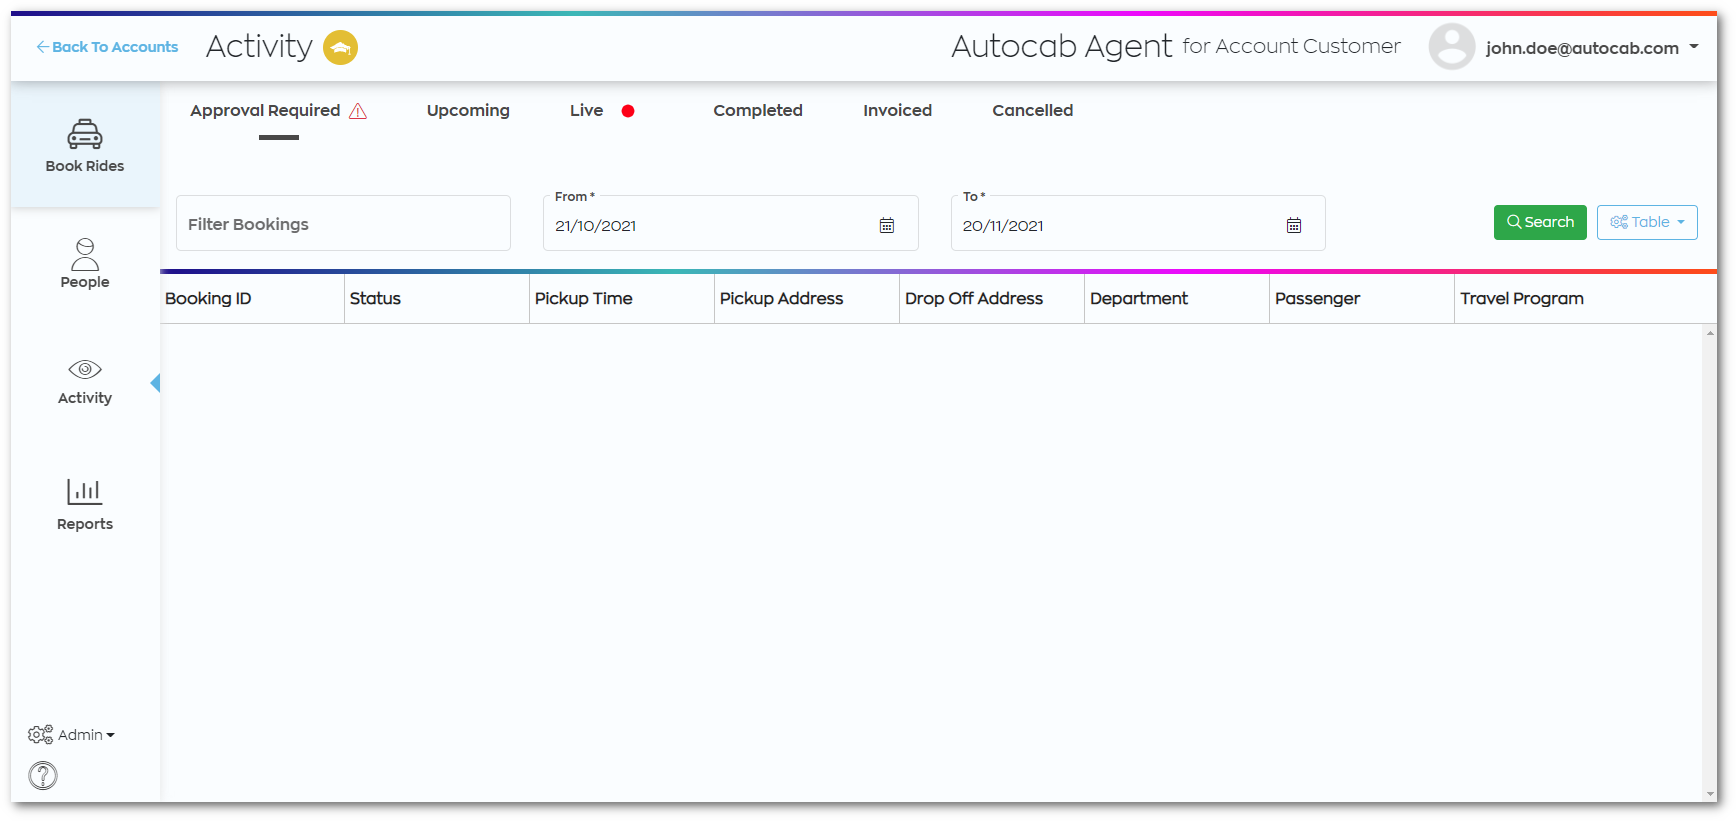Select the Completed tab
Image resolution: width=1736 pixels, height=821 pixels.
pos(758,110)
